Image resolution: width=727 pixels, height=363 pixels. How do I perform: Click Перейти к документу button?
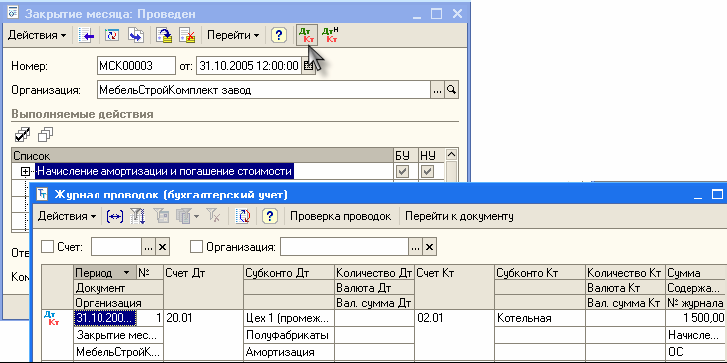[459, 217]
